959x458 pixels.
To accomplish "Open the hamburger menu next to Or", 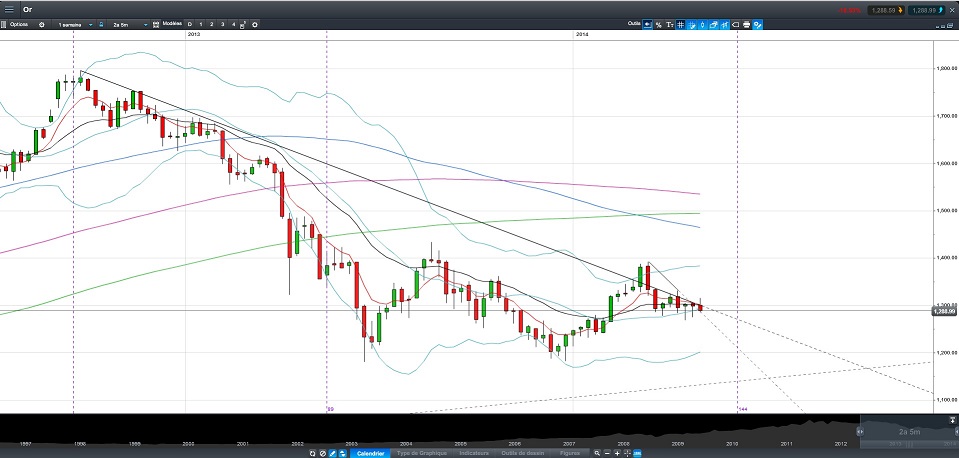I will point(8,9).
